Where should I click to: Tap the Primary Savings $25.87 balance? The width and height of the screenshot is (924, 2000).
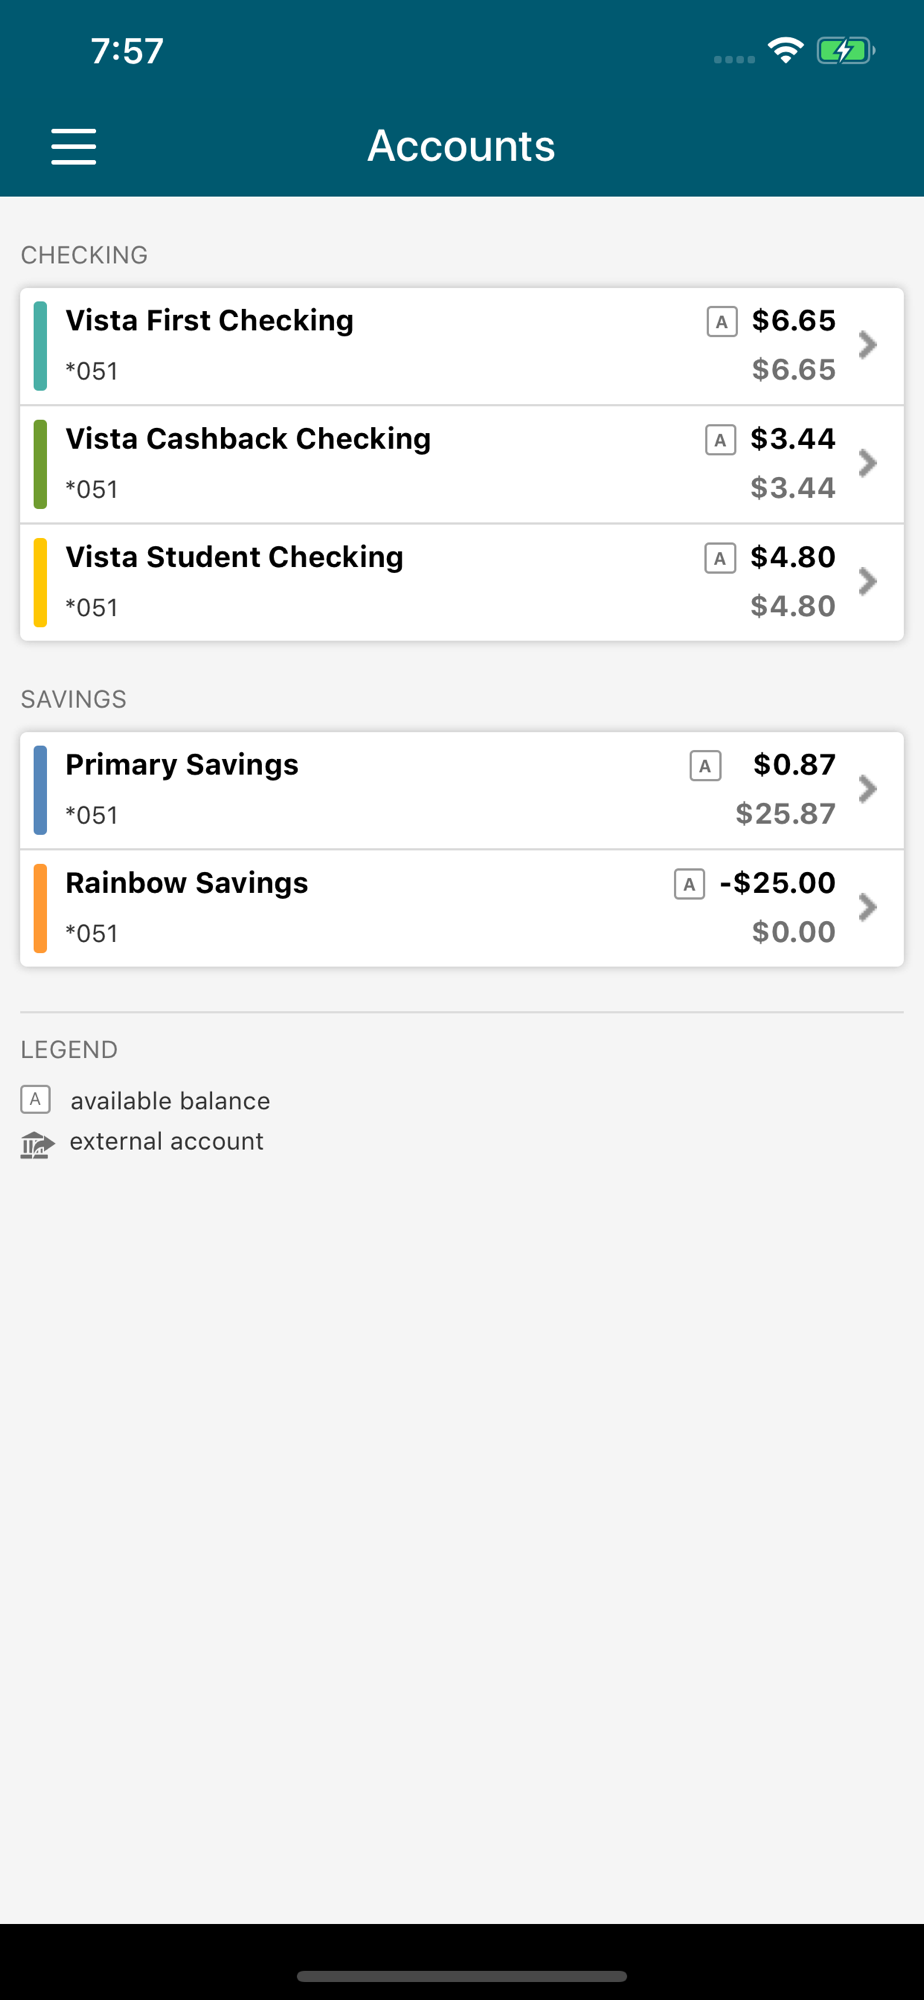(785, 814)
